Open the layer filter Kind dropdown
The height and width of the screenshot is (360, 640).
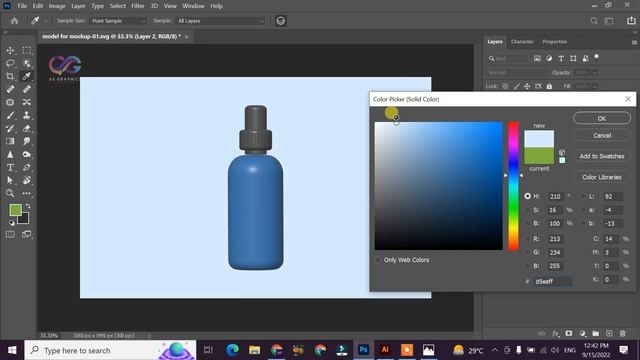(x=509, y=59)
